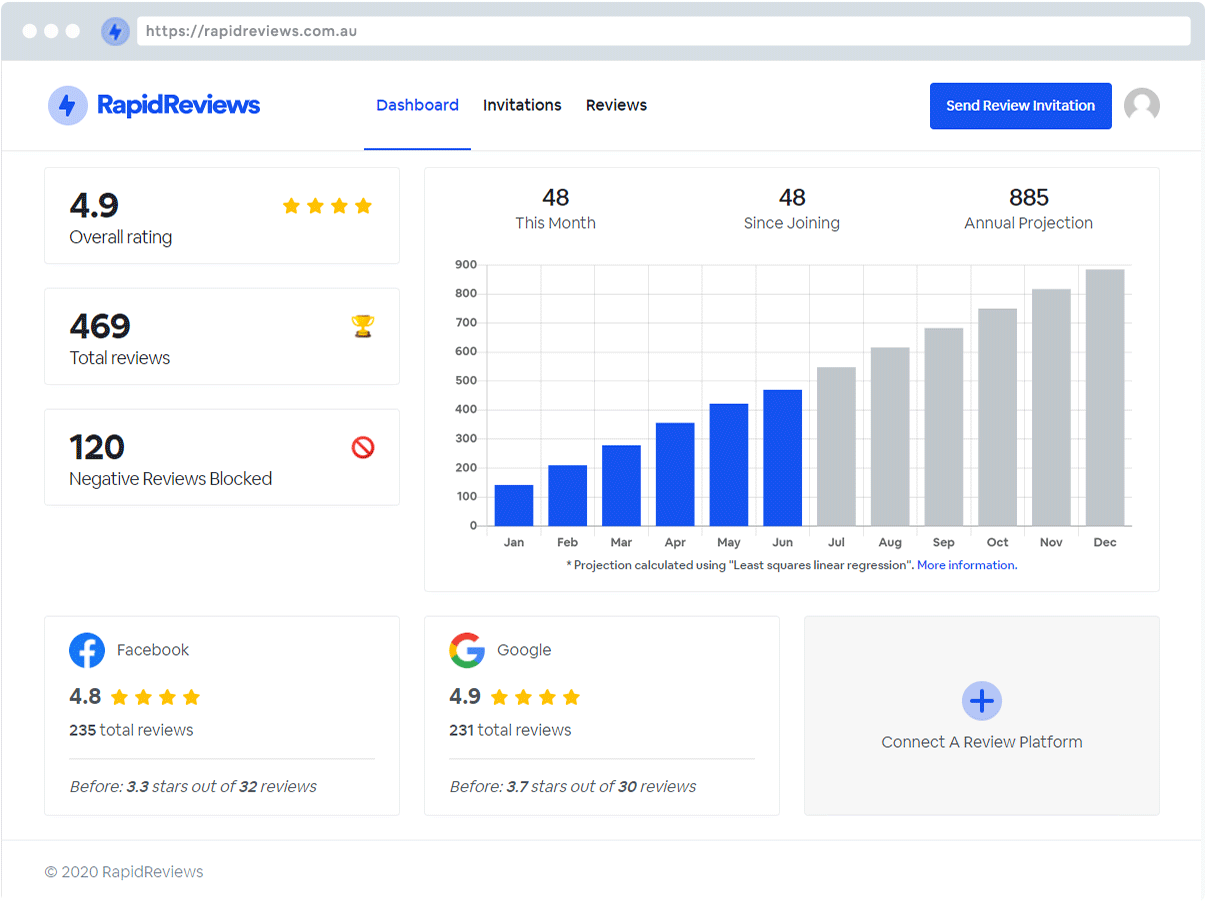The height and width of the screenshot is (903, 1206).
Task: Click the lightning icon in the browser address bar
Action: (x=116, y=31)
